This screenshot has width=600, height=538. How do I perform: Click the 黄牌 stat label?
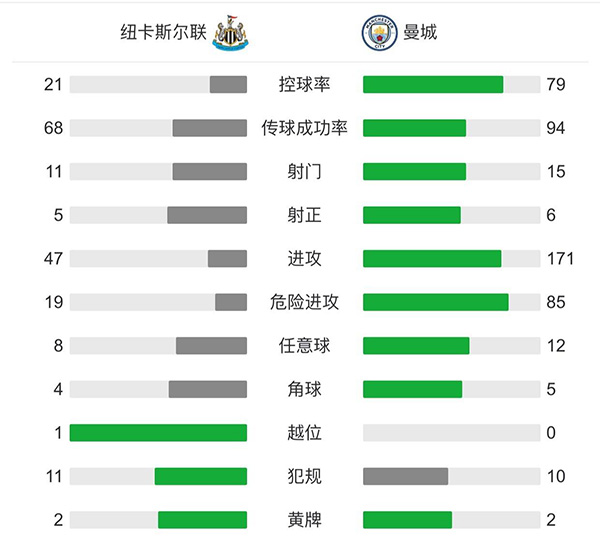click(304, 520)
